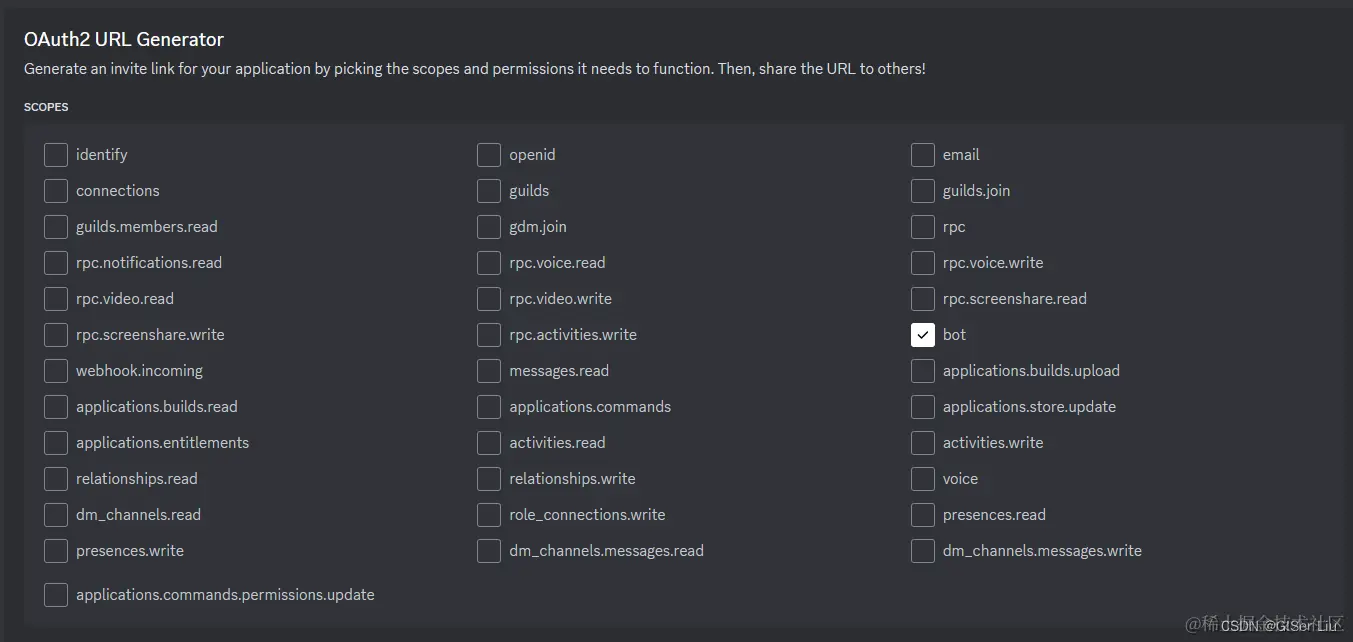Select rpc.video.read checkbox

56,299
